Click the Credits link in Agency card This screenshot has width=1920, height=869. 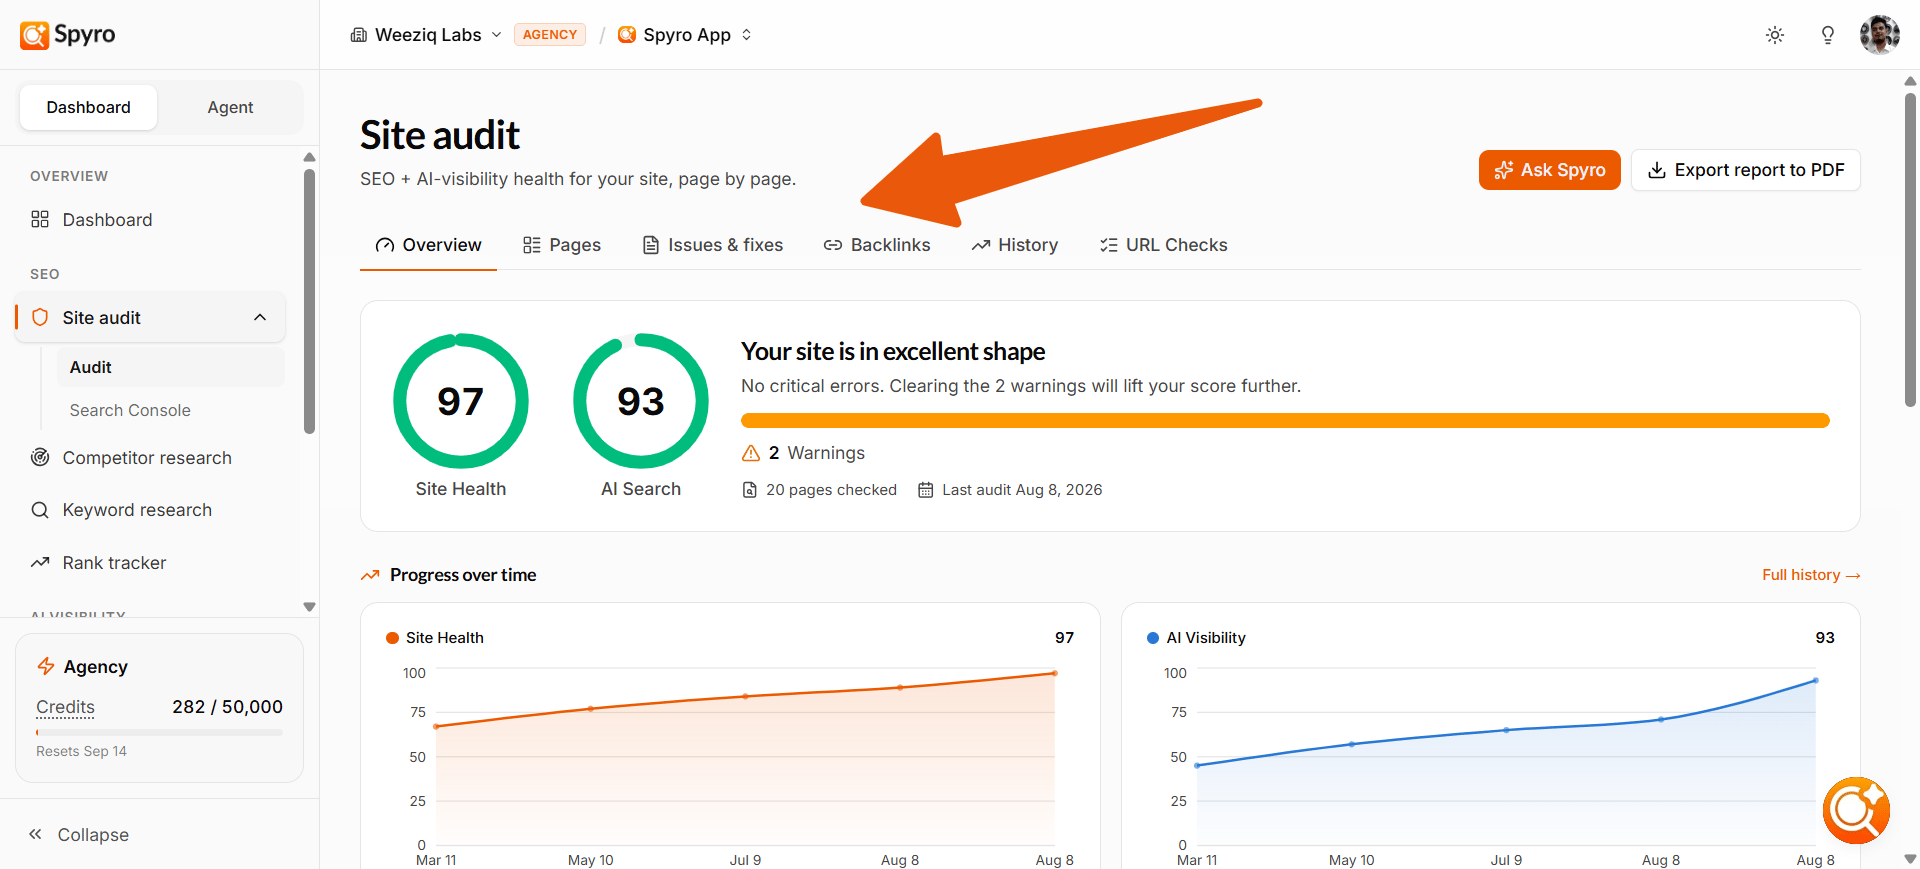tap(65, 707)
